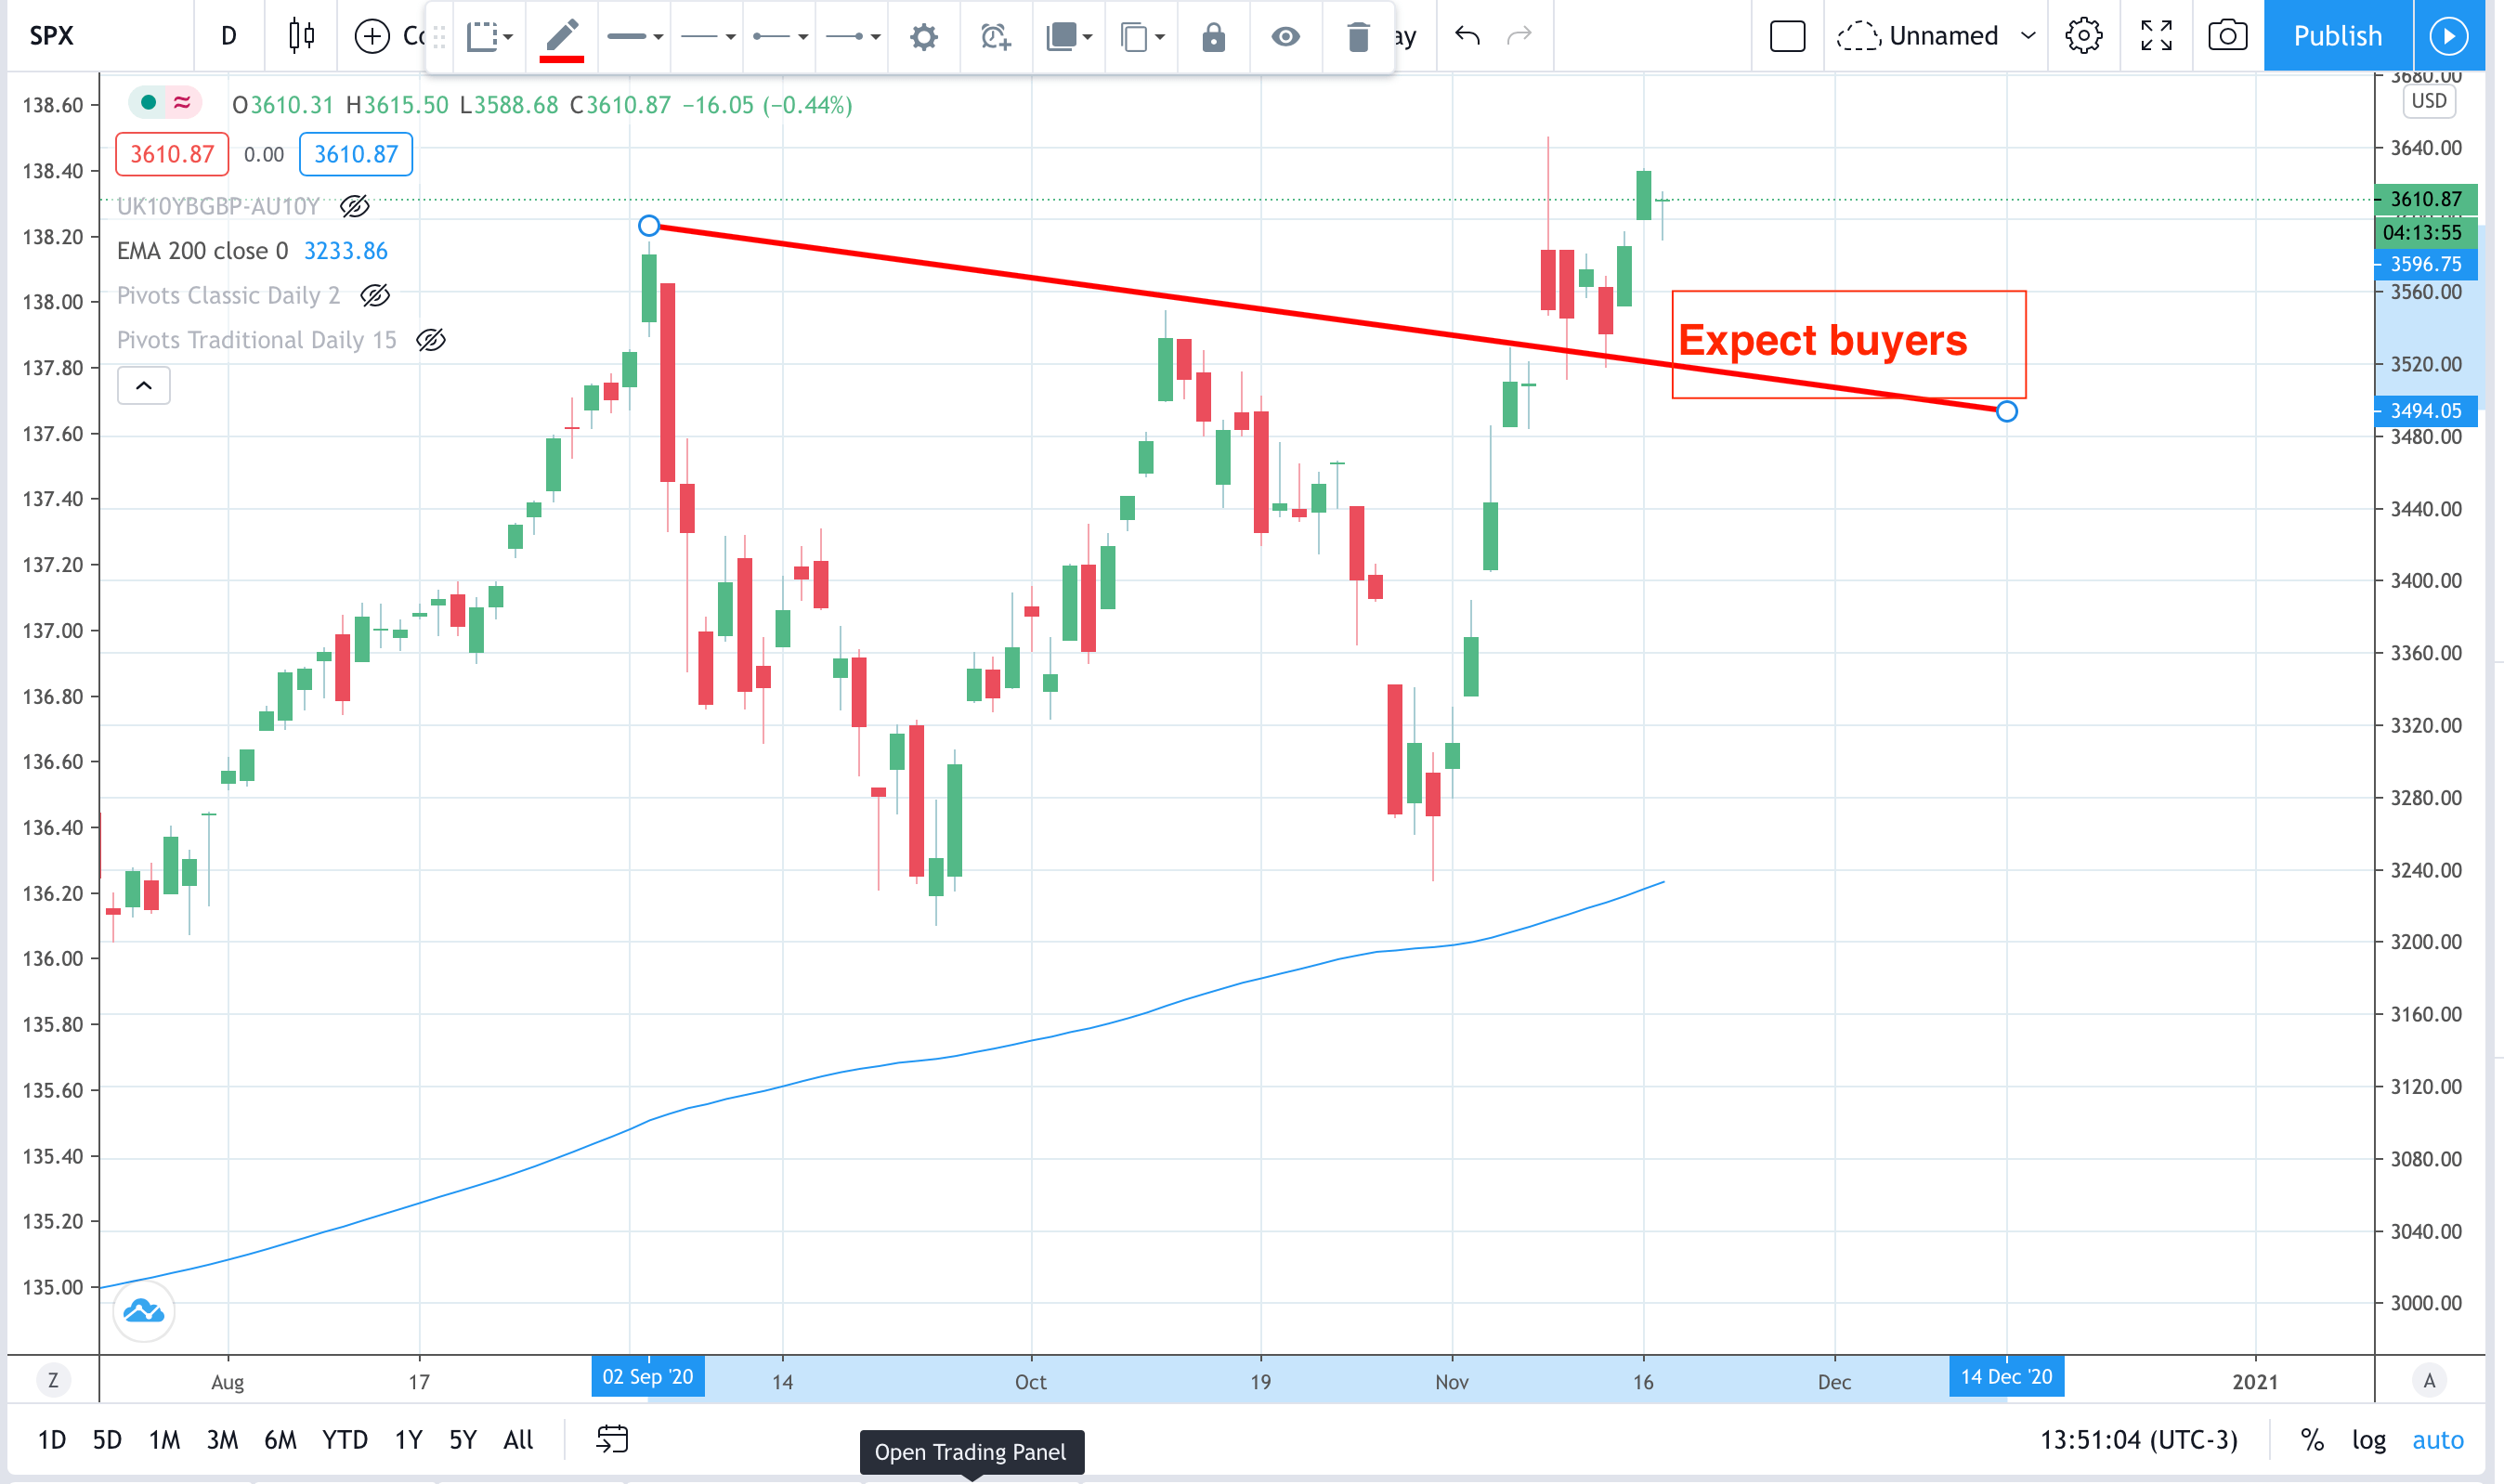Screen dimensions: 2504x1484
Task: Click the SPX symbol search field
Action: click(52, 36)
